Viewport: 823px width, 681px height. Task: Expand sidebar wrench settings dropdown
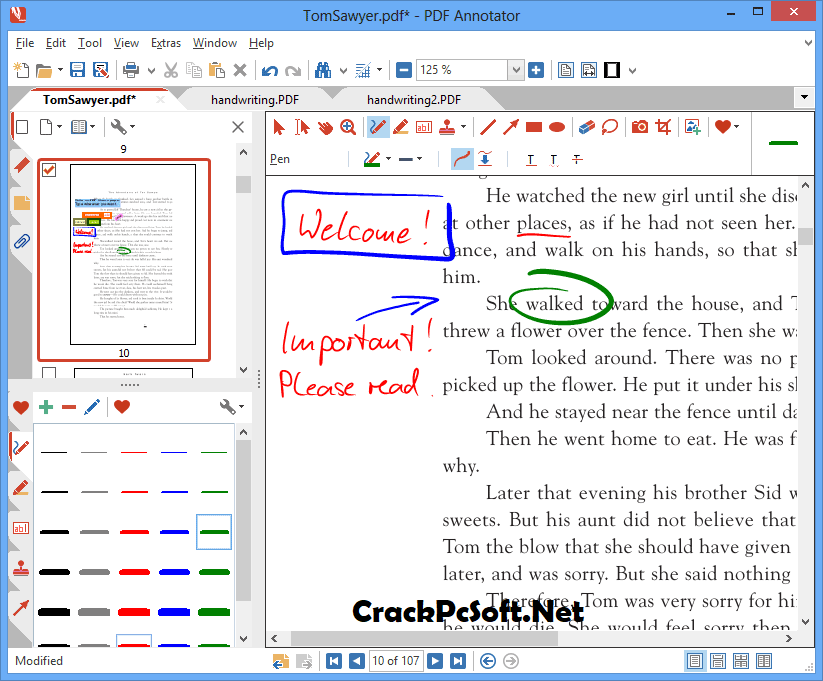pos(132,127)
